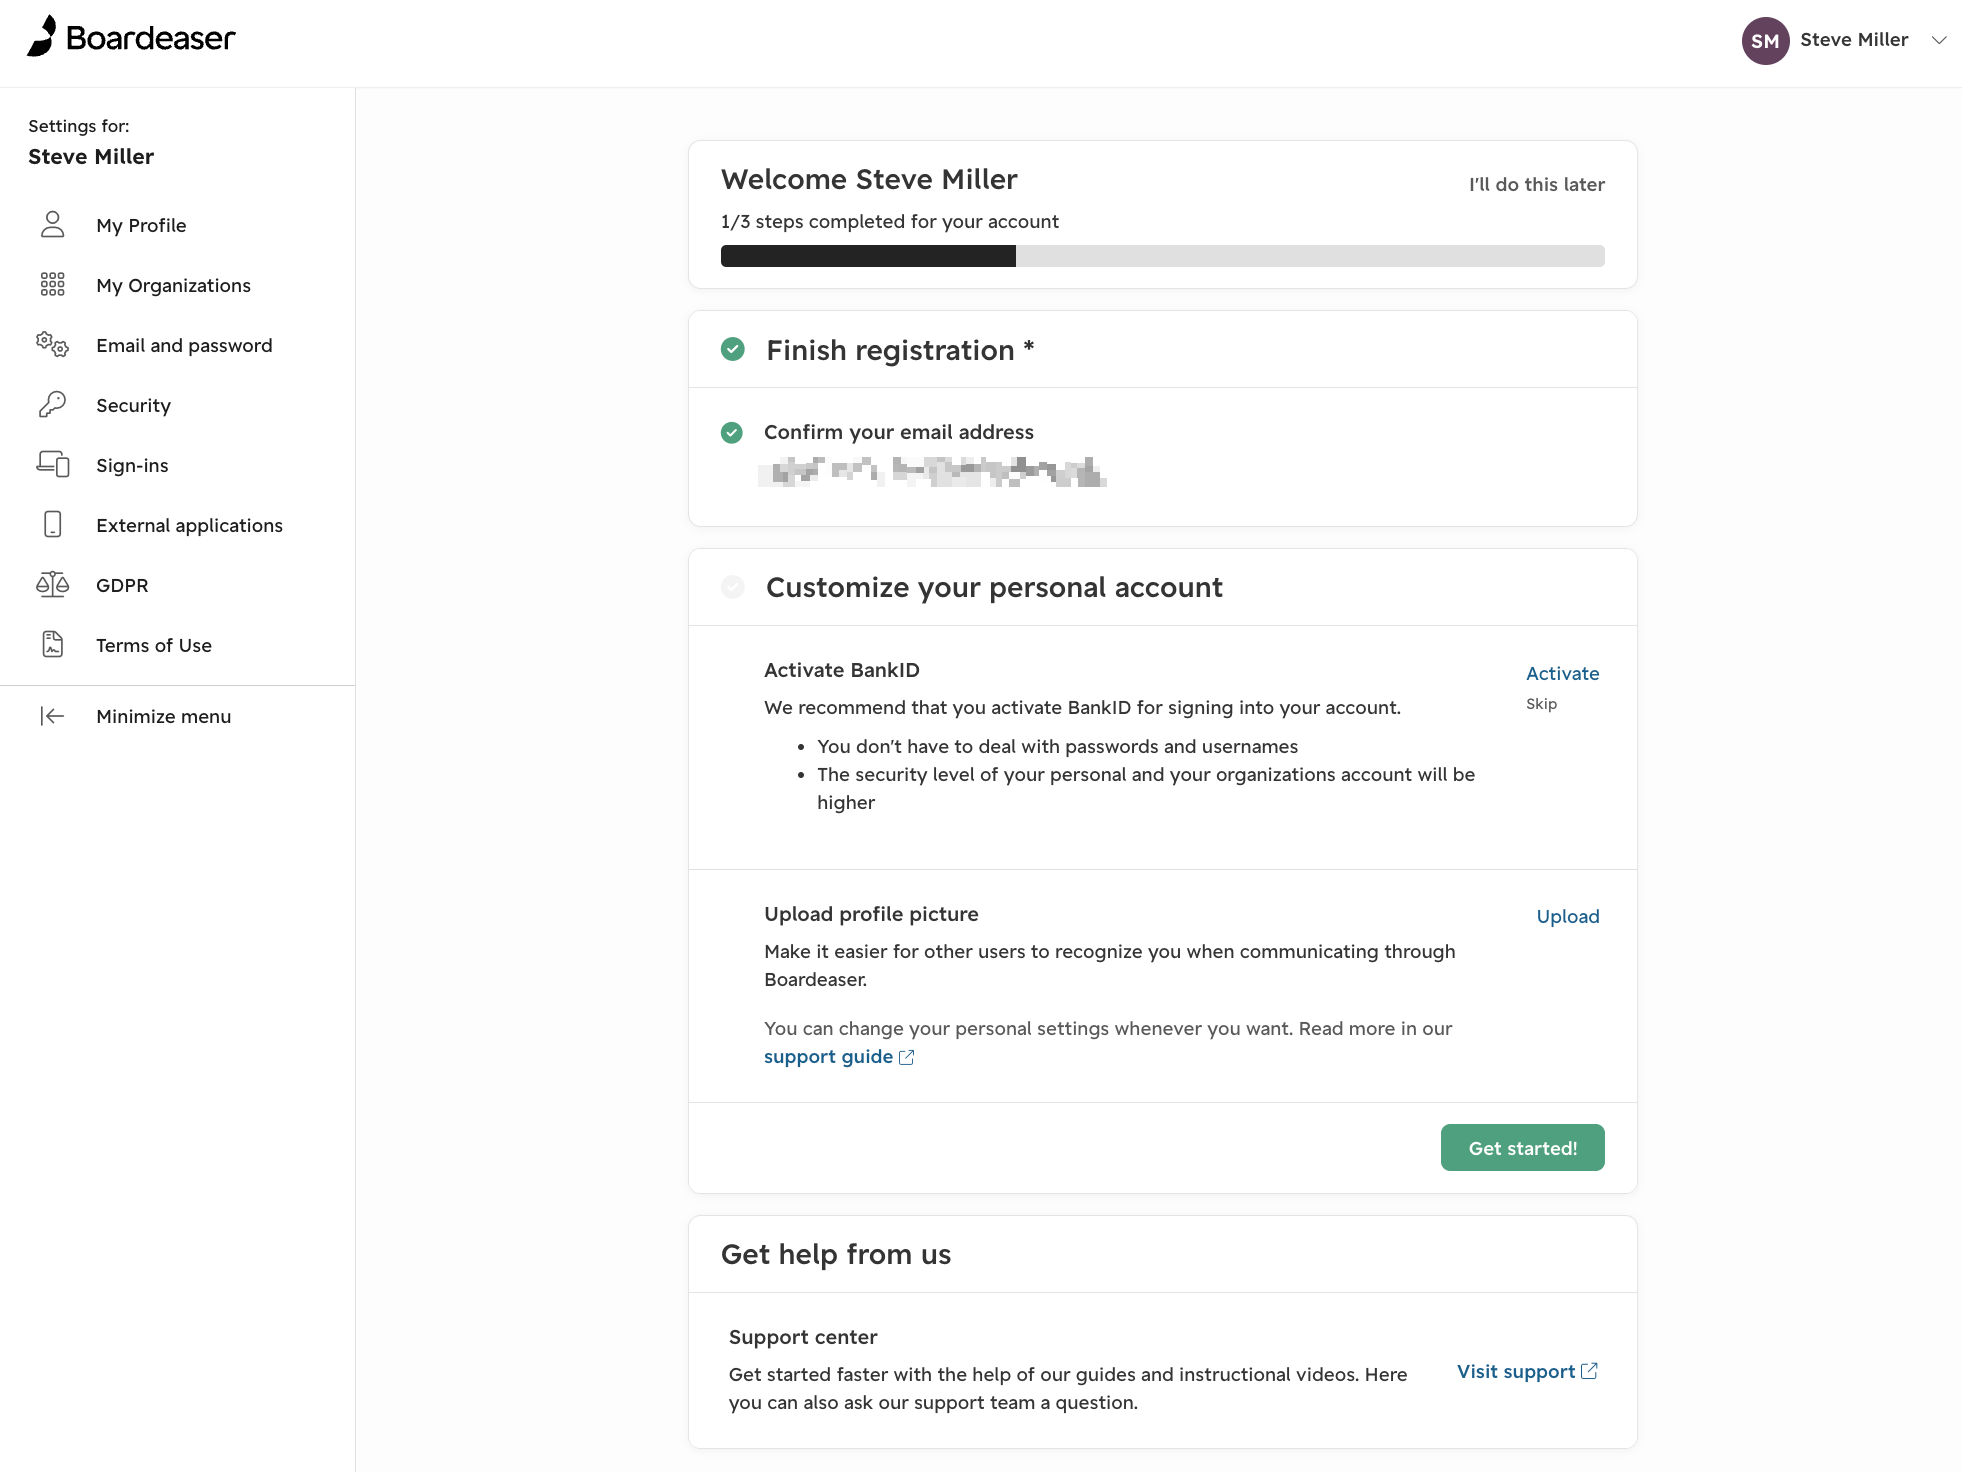1962x1472 pixels.
Task: Click the 'Get help from us' heading
Action: [836, 1255]
